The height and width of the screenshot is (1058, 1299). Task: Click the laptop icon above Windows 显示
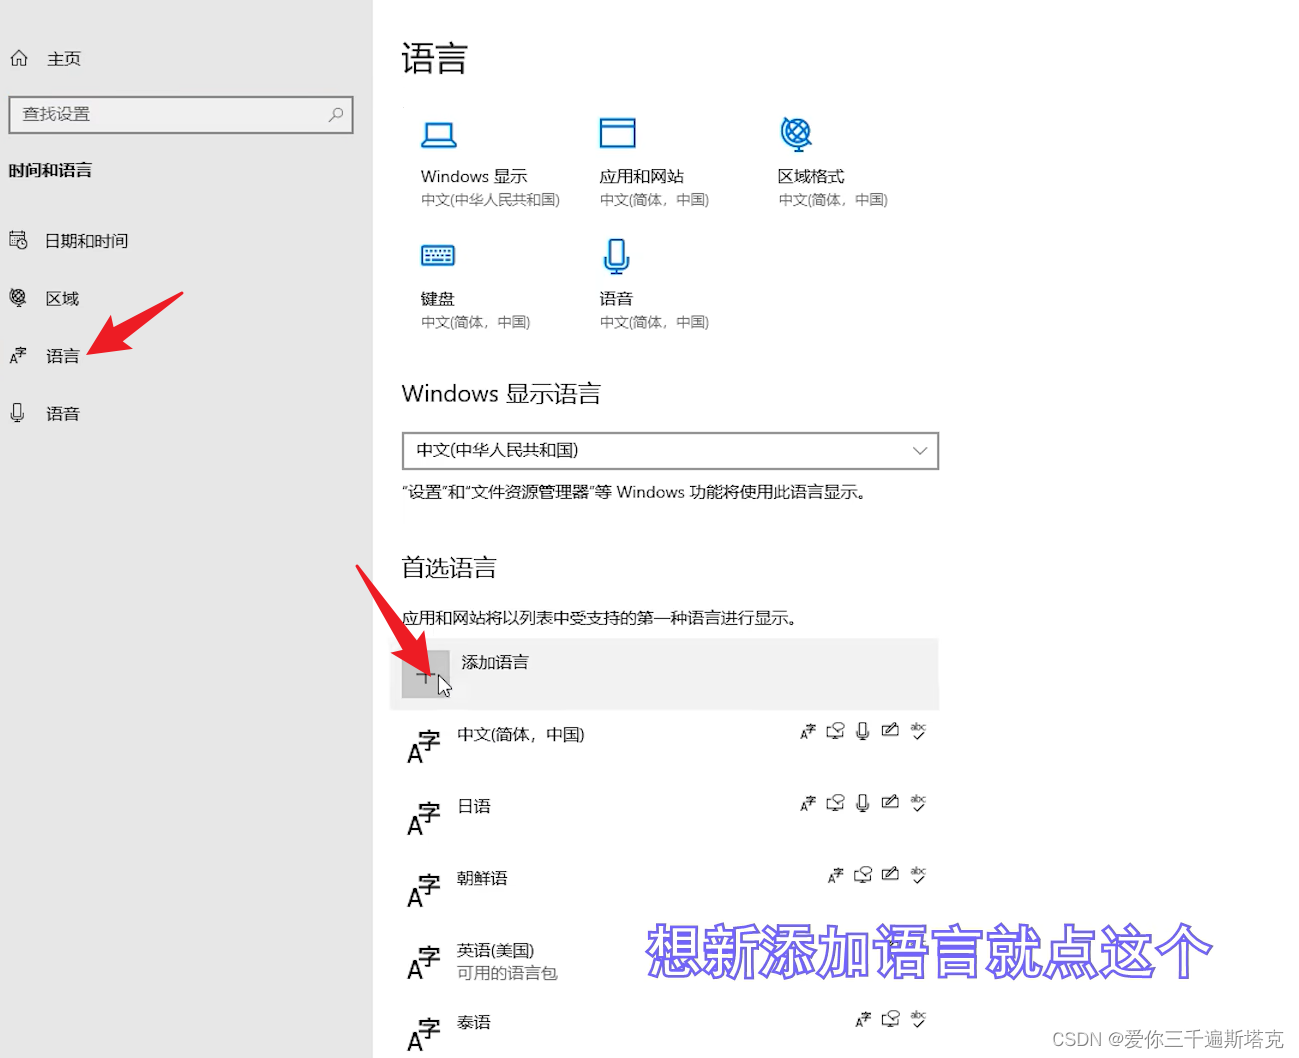pyautogui.click(x=438, y=134)
